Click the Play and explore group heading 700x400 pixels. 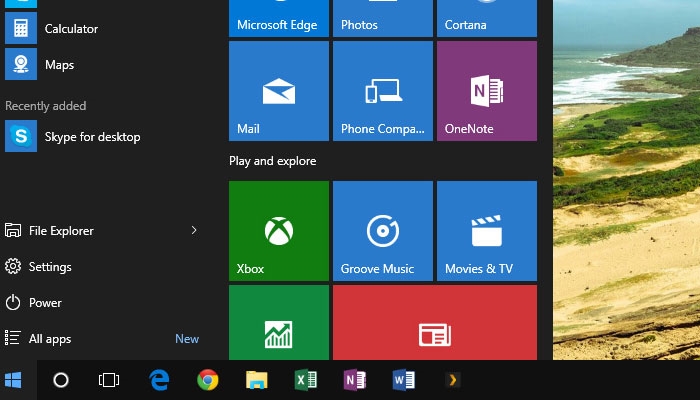272,161
